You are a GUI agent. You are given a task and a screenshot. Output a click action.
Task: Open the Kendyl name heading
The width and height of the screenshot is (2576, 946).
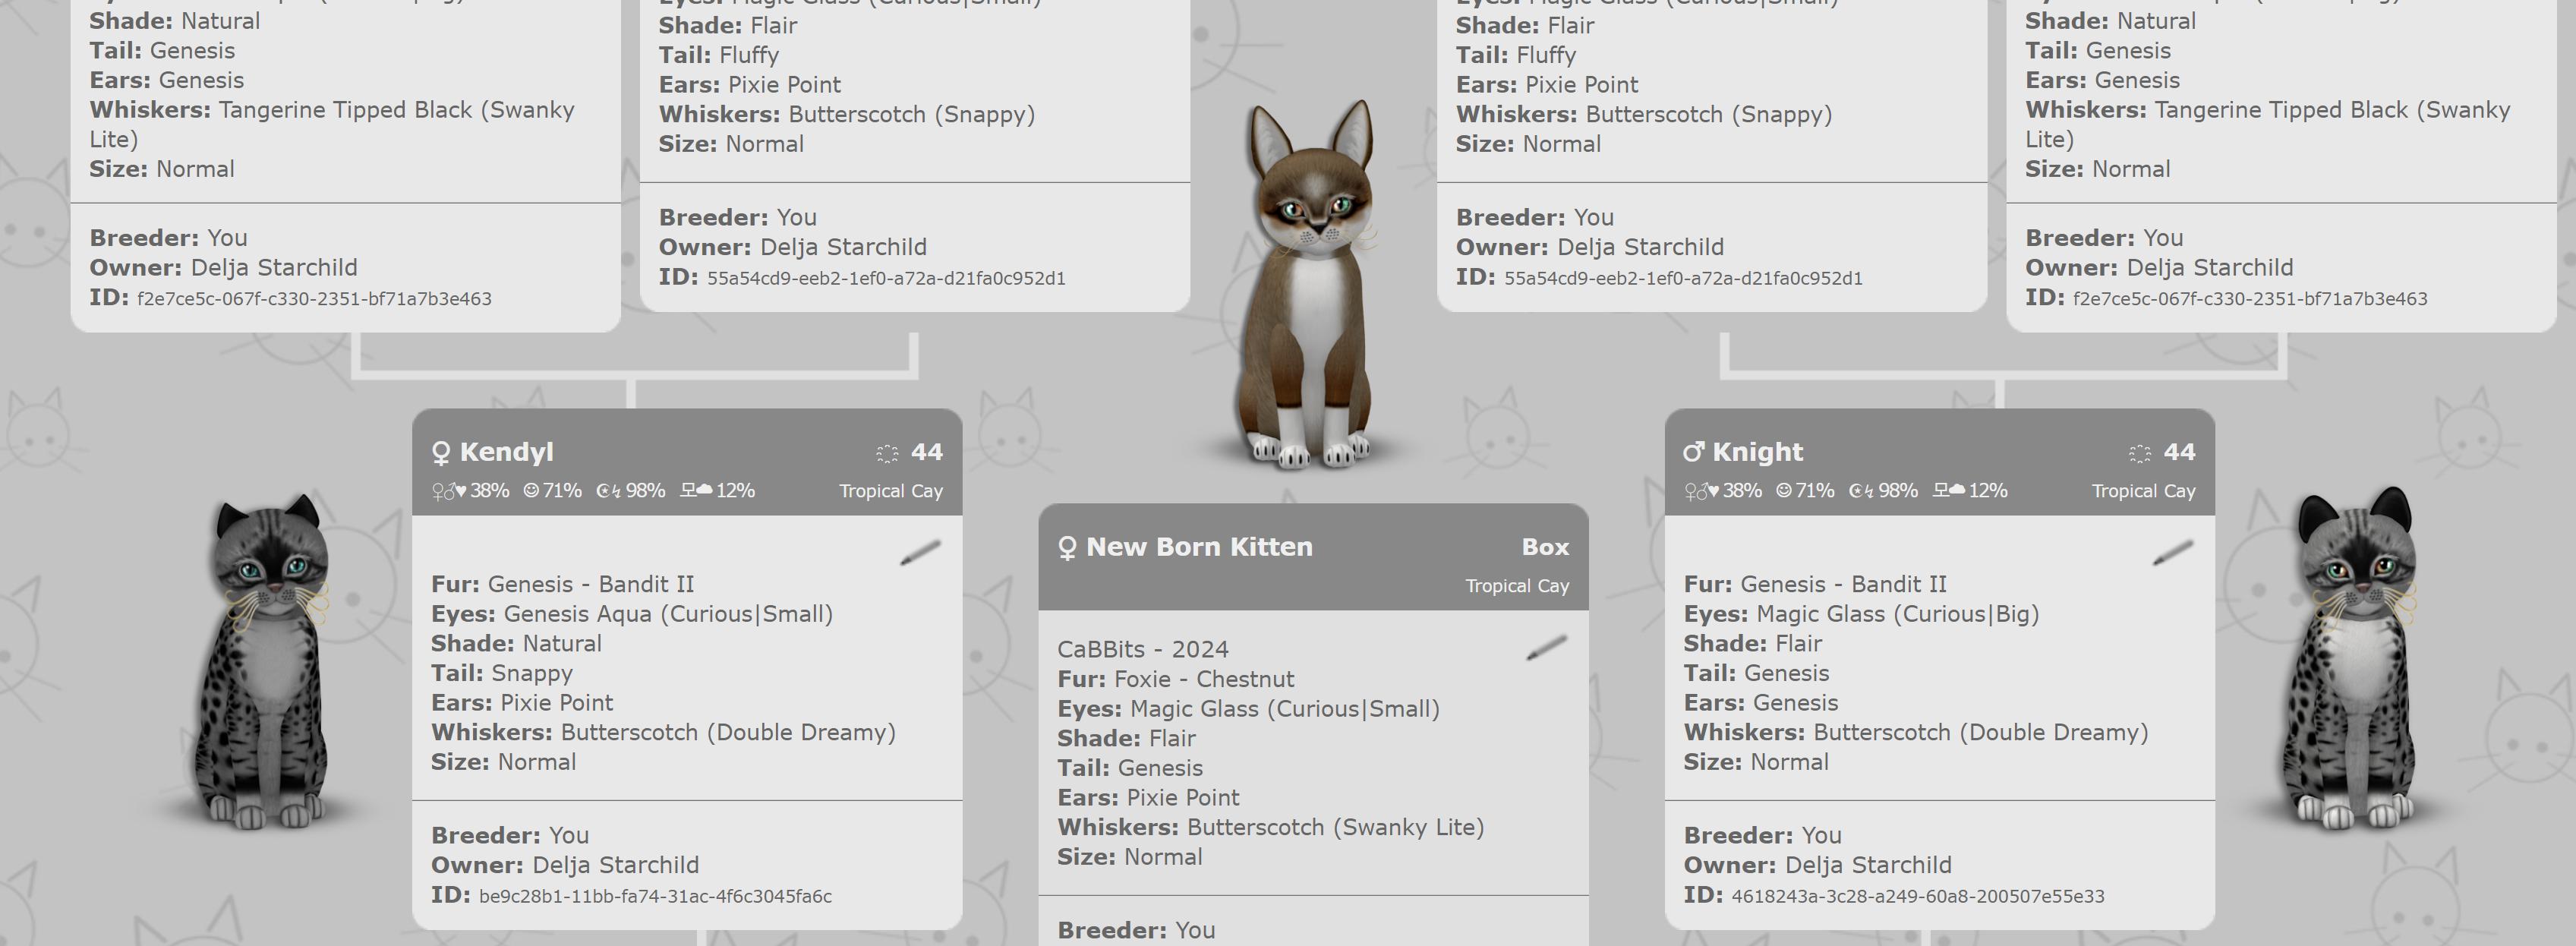tap(506, 452)
